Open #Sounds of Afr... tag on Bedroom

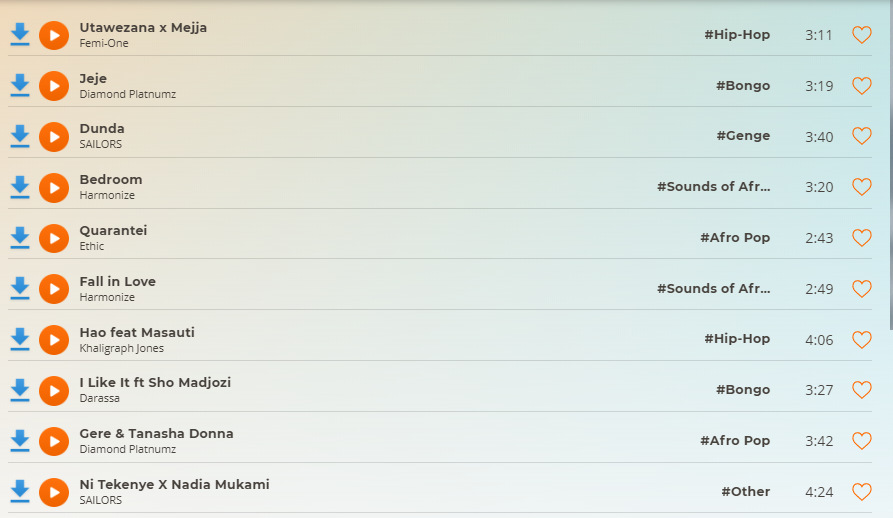coord(713,187)
